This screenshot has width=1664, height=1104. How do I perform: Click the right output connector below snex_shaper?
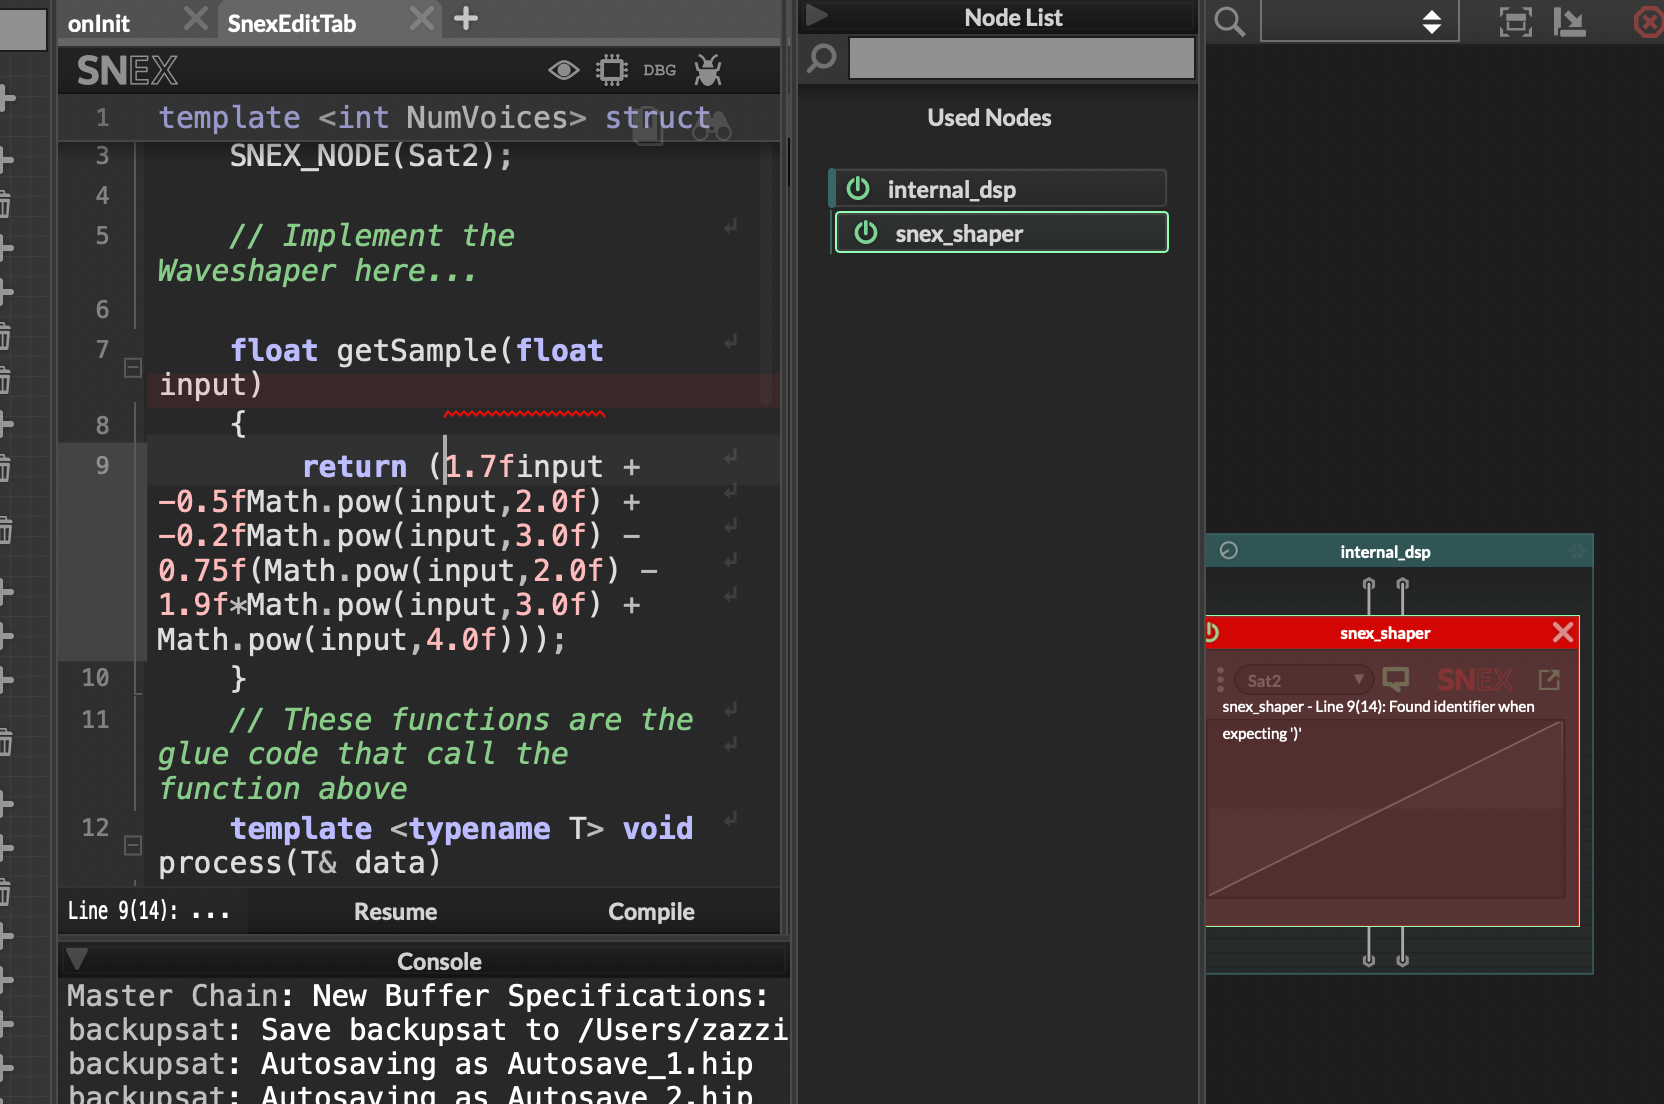[1403, 959]
